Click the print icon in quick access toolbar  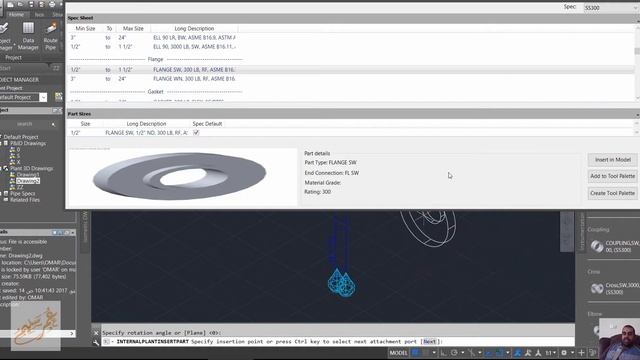tap(52, 4)
